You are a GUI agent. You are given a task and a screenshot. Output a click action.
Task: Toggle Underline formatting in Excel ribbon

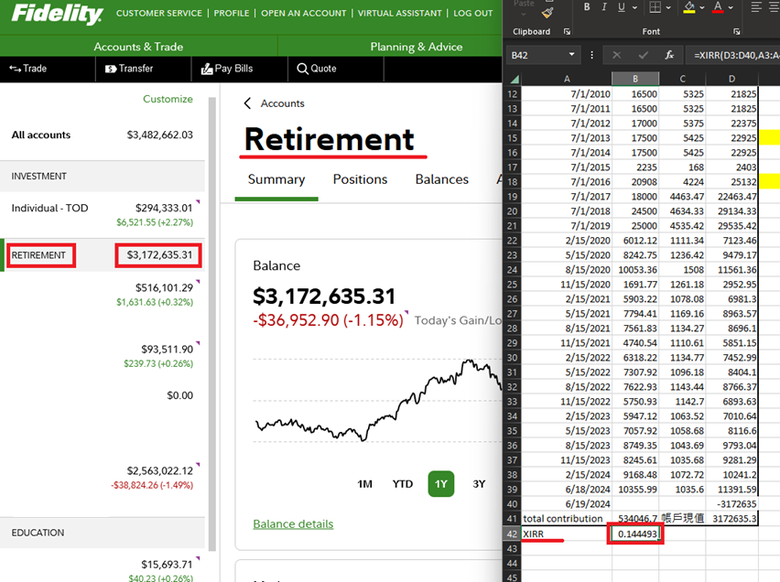tap(621, 7)
